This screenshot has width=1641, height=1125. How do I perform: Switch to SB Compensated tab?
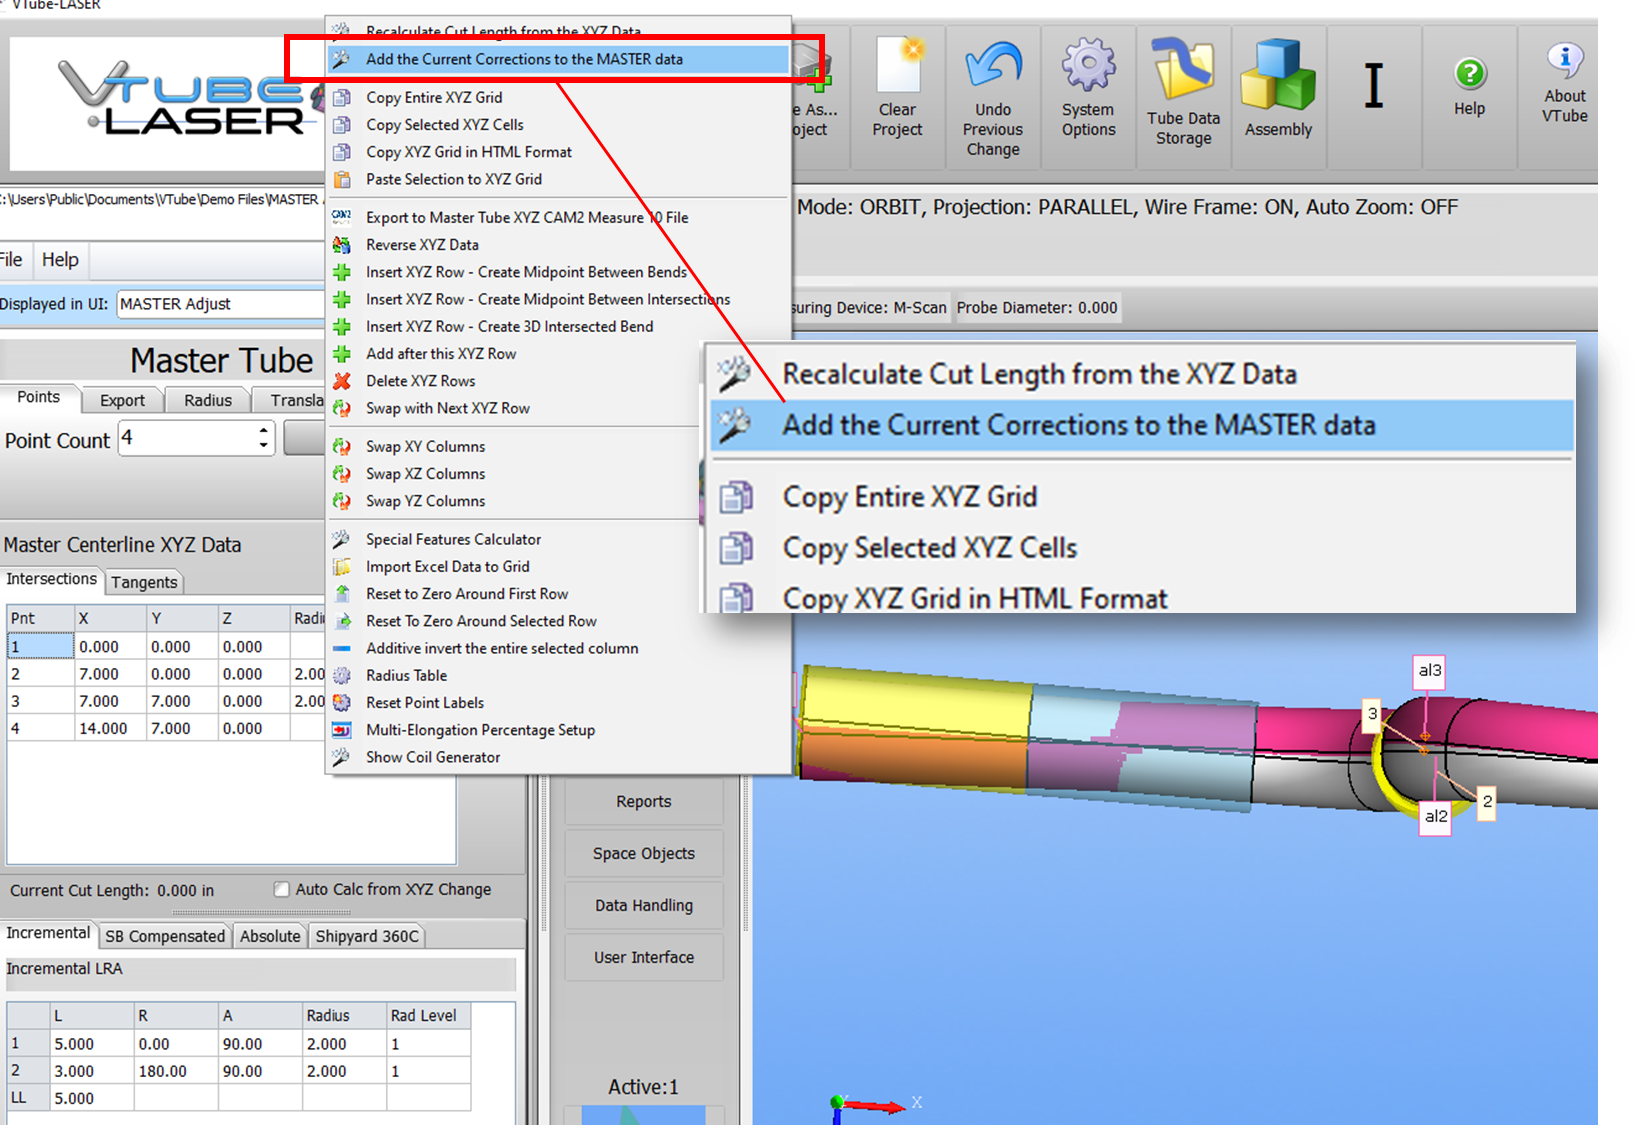tap(165, 936)
